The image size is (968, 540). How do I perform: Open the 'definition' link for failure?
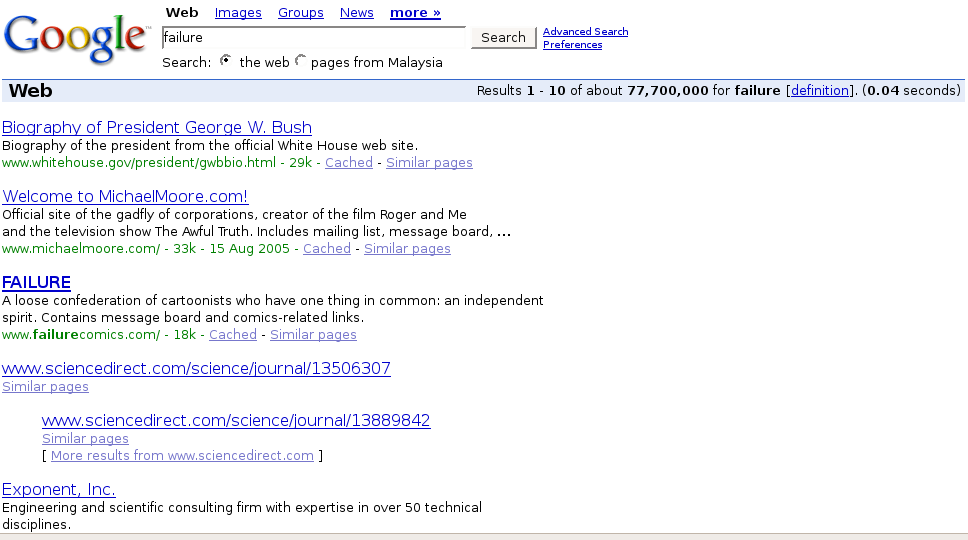(820, 90)
